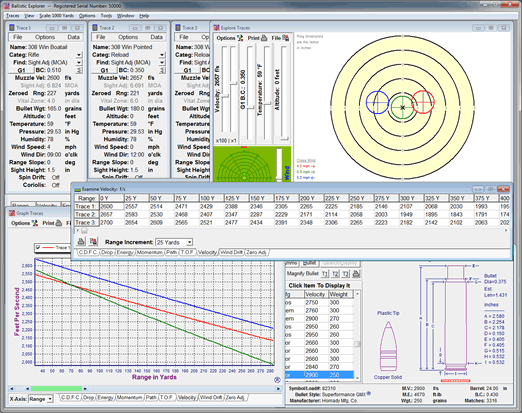Open Data menu in Trace 2 window

(156, 37)
